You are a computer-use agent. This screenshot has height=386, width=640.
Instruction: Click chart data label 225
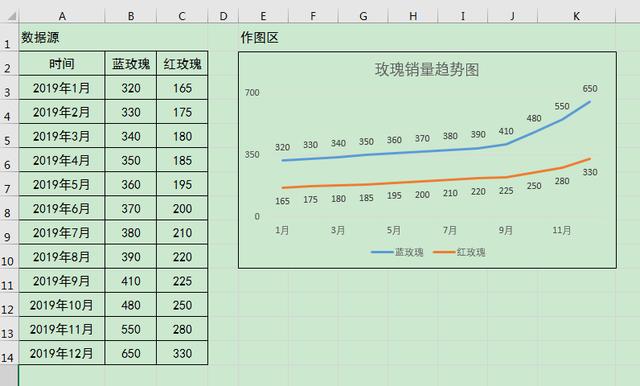(x=506, y=191)
